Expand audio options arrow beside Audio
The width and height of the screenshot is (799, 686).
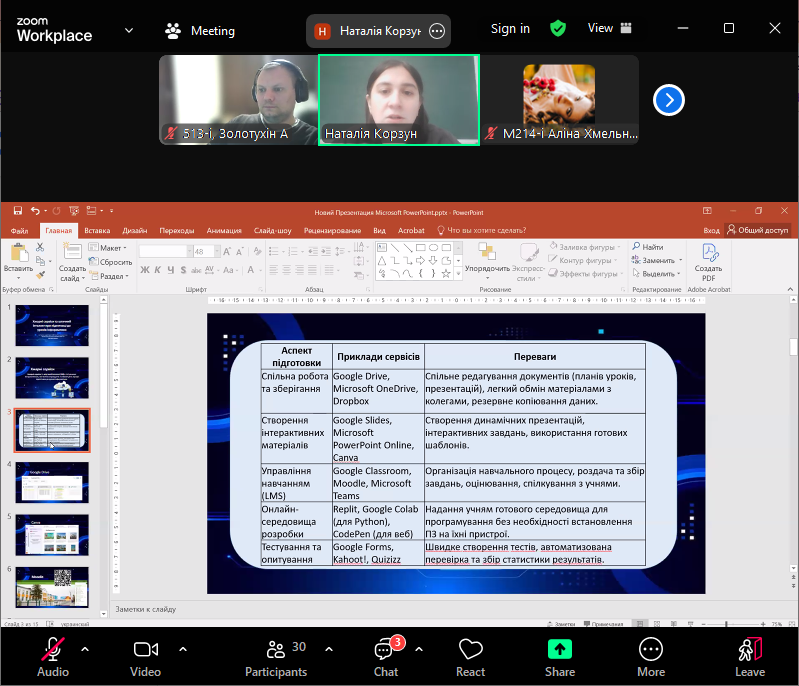[85, 648]
